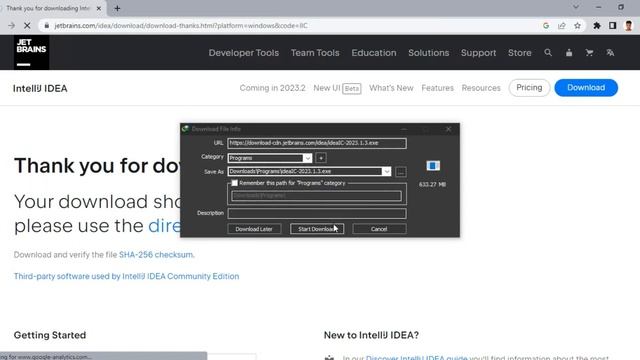
Task: Go to Resources section
Action: tap(481, 88)
